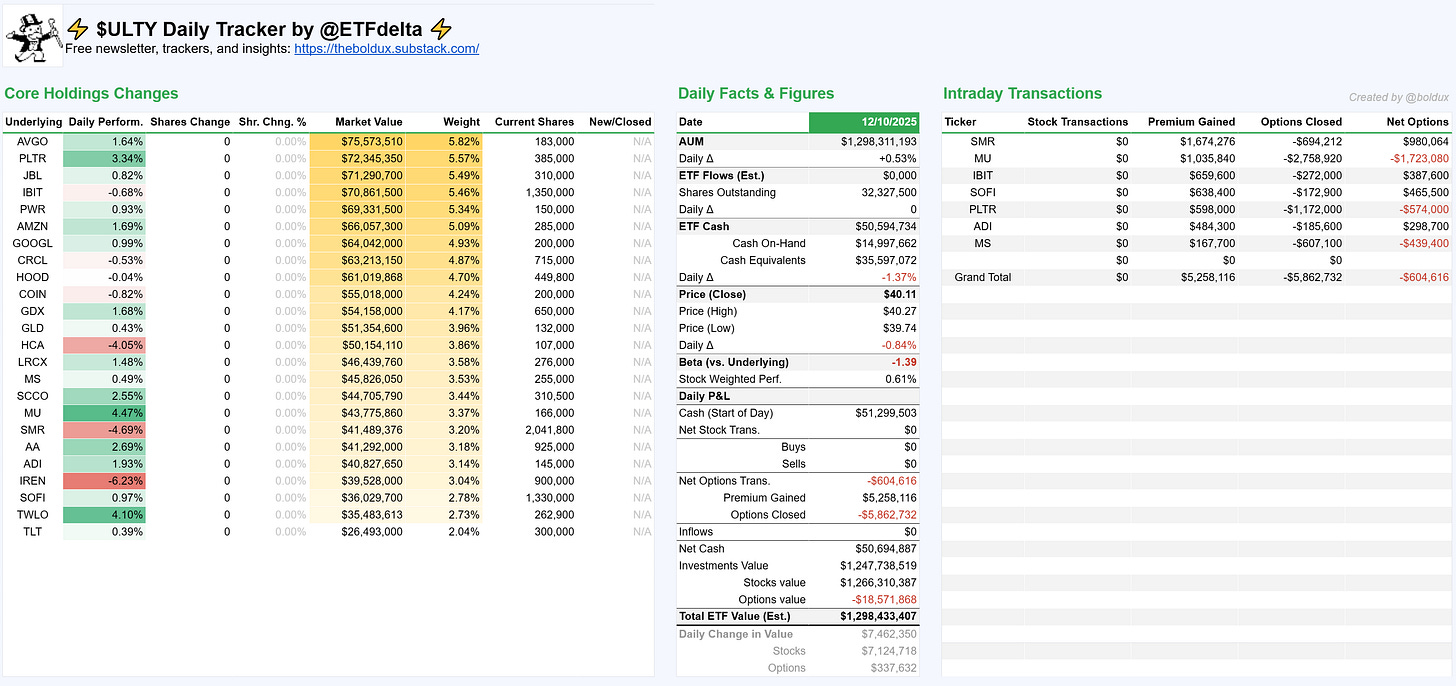The width and height of the screenshot is (1456, 686).
Task: Click the New/Closed column header
Action: pyautogui.click(x=620, y=122)
